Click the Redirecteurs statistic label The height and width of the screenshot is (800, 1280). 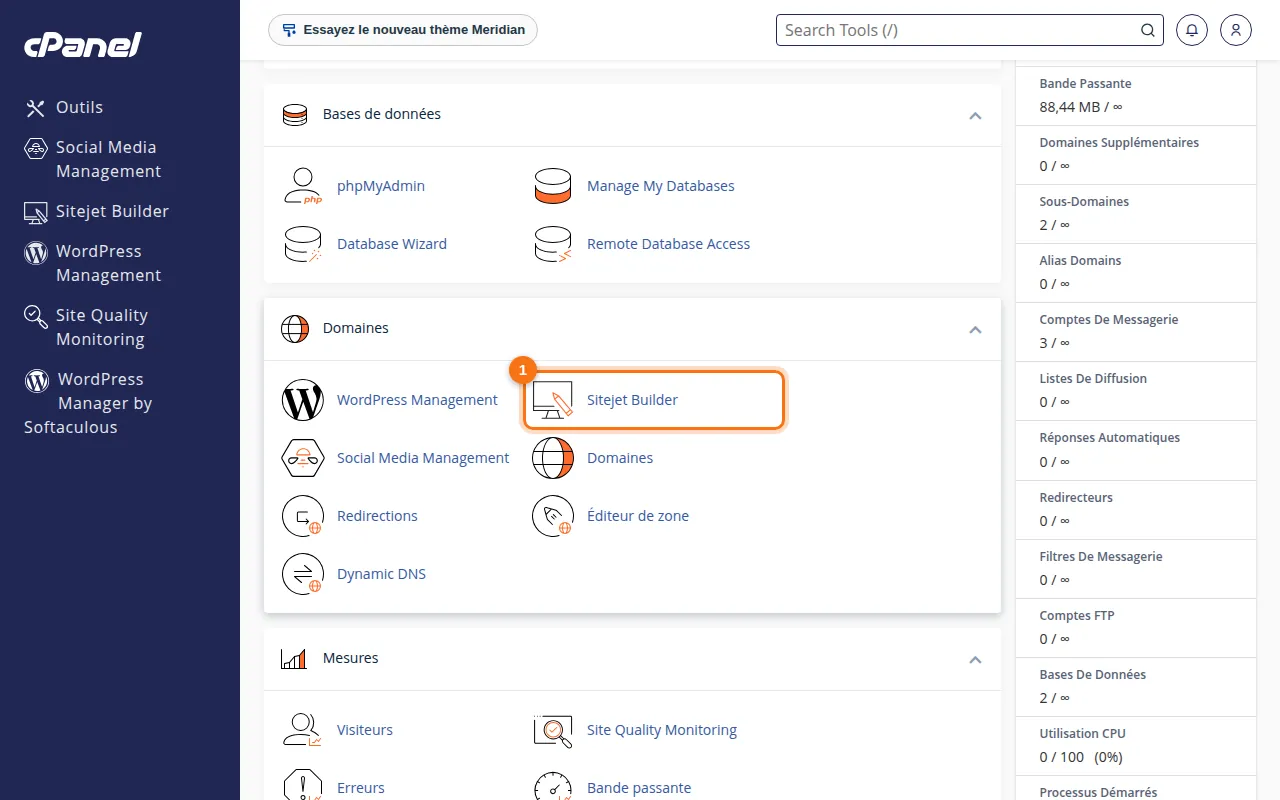coord(1076,498)
